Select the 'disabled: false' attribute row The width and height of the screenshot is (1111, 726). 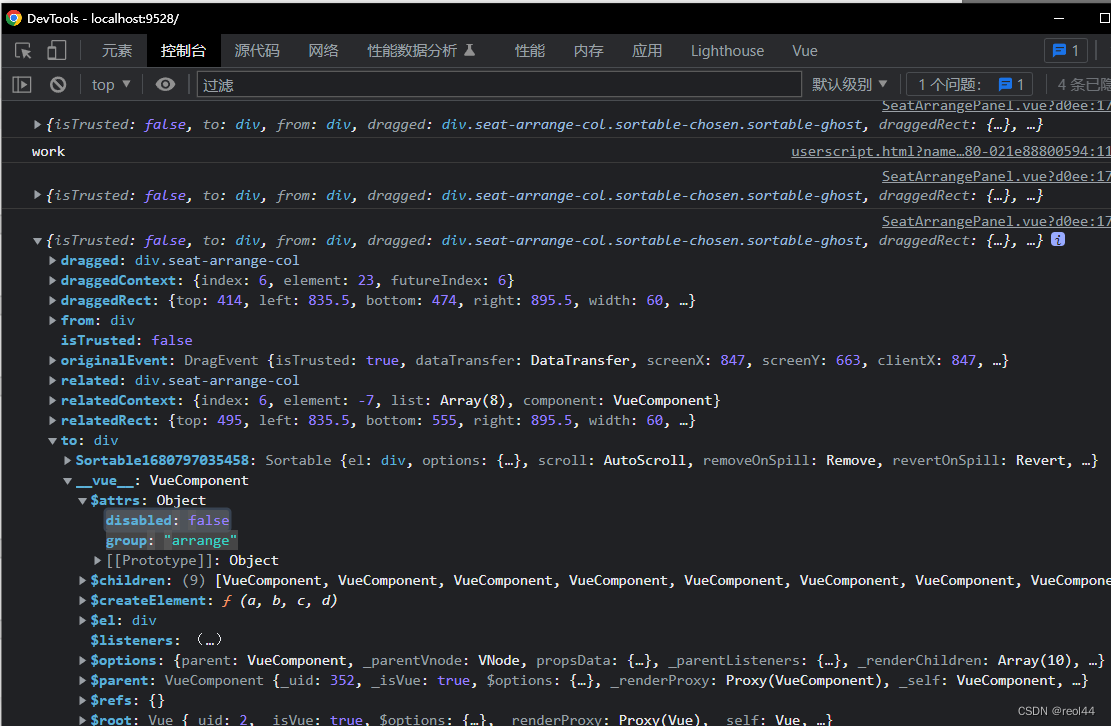coord(167,521)
